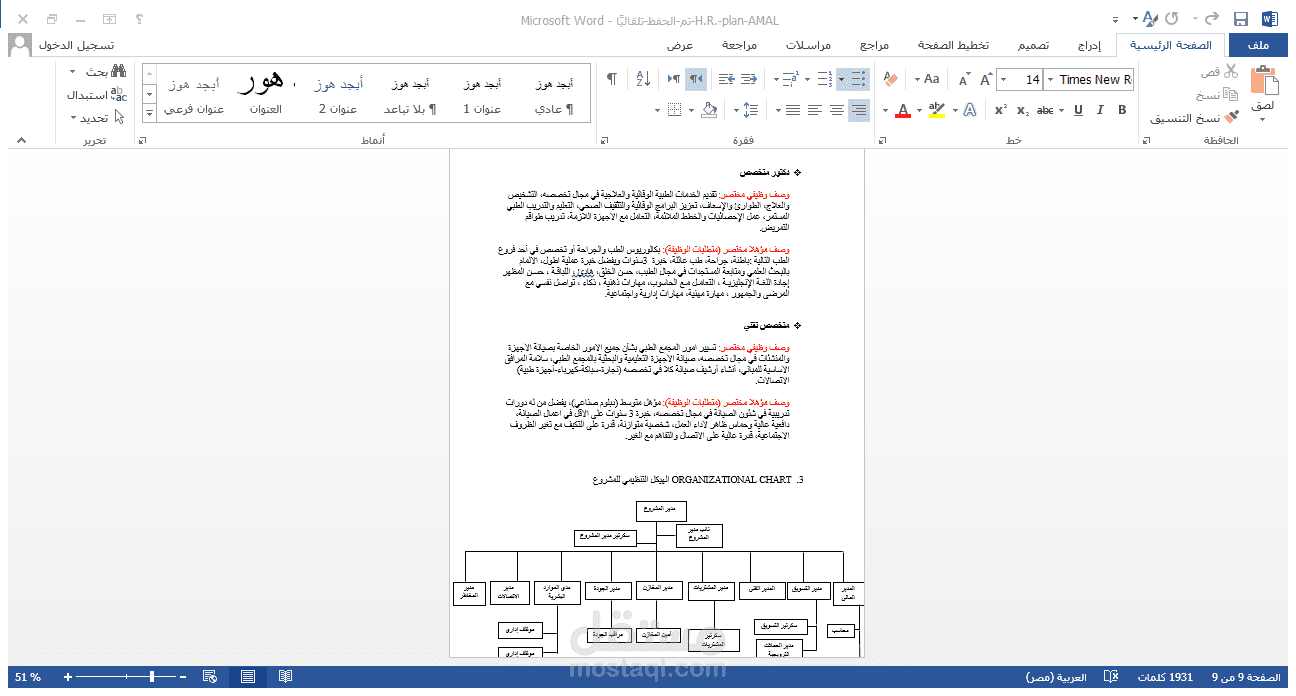1296x696 pixels.
Task: Toggle Subscript formatting
Action: tap(1023, 110)
